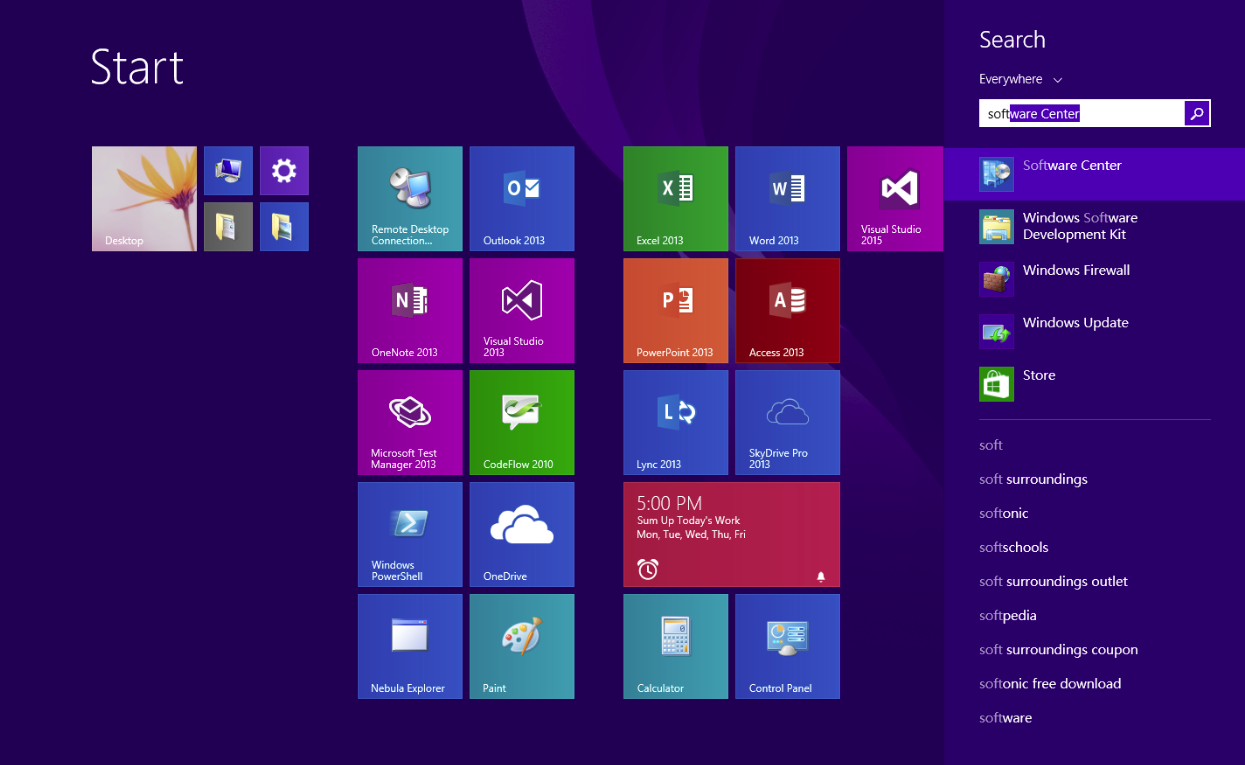1245x765 pixels.
Task: Open Microsoft Test Manager 2013 tile
Action: pos(410,423)
